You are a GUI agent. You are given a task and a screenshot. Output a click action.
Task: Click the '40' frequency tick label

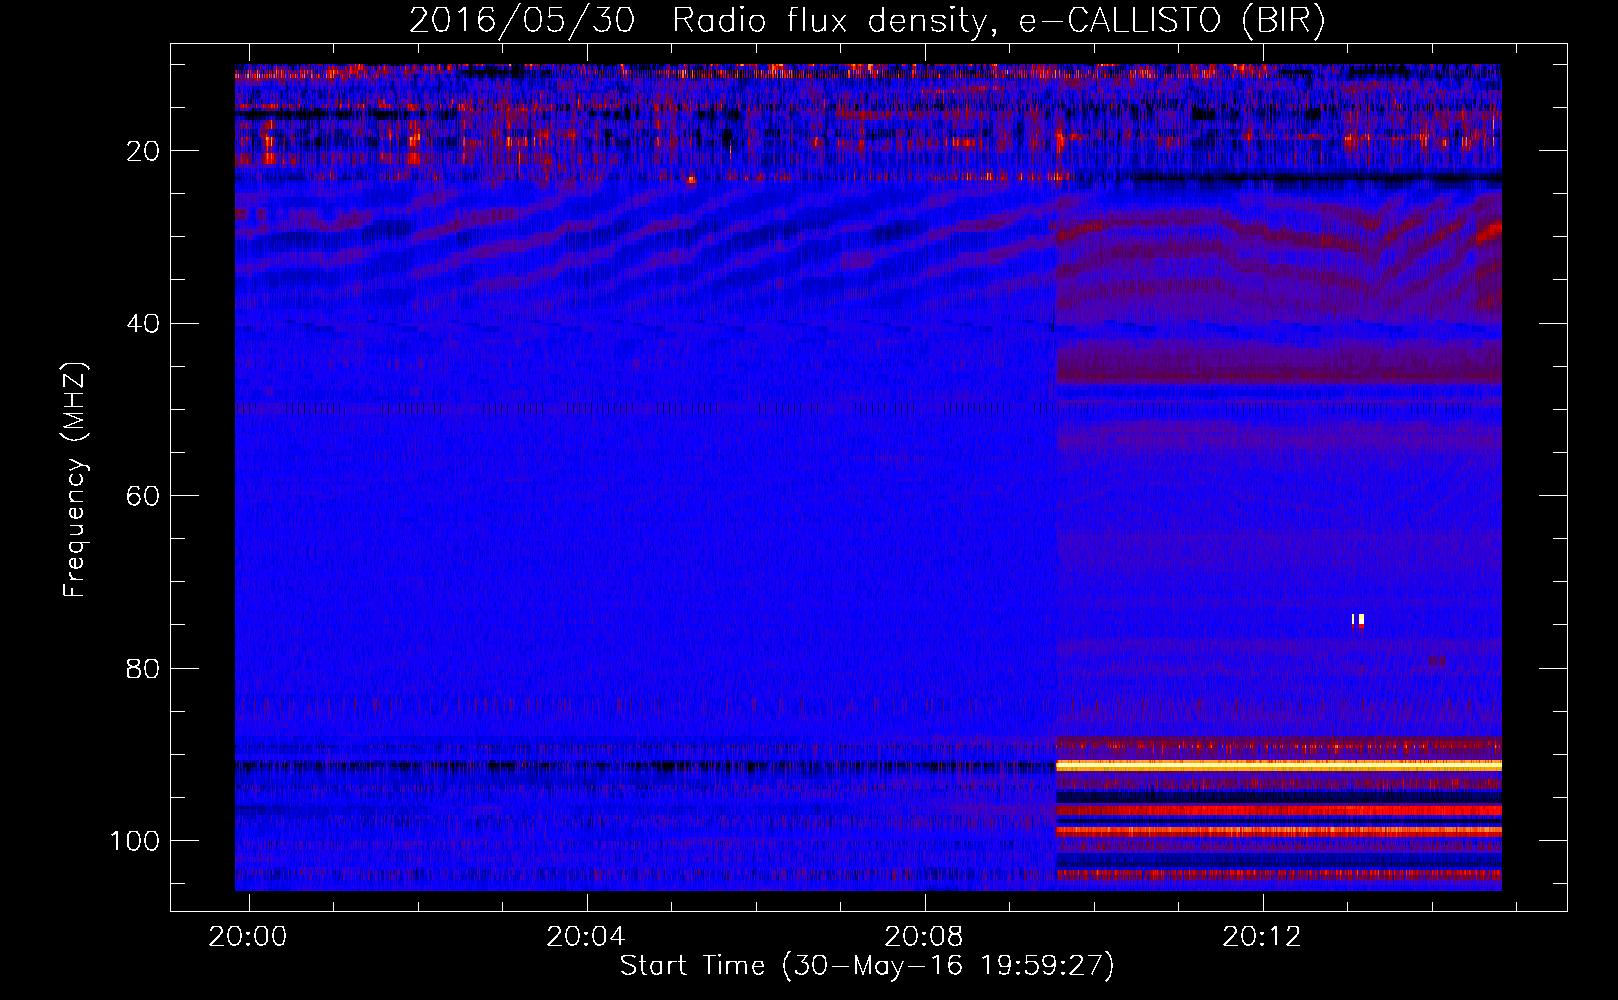[143, 323]
